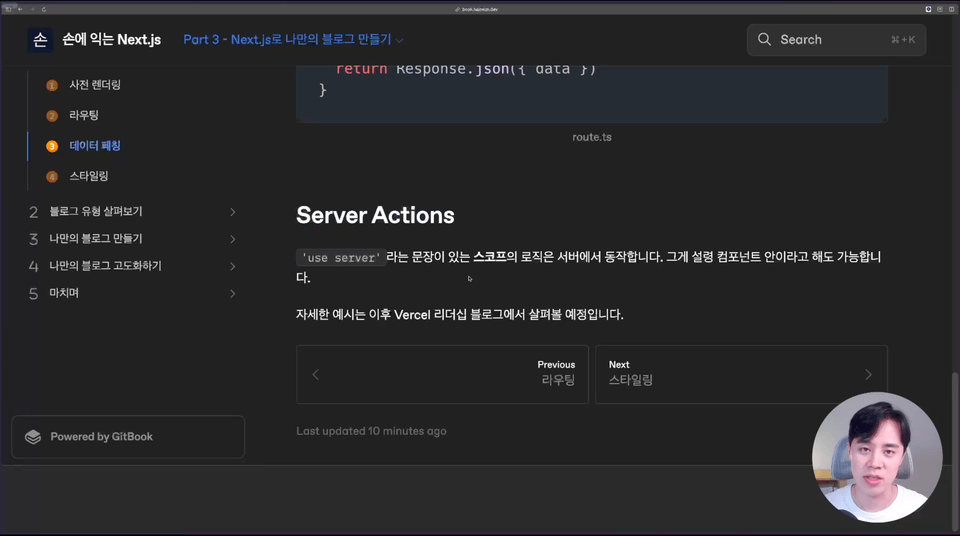
Task: Expand 마치며 chevron
Action: (x=233, y=293)
